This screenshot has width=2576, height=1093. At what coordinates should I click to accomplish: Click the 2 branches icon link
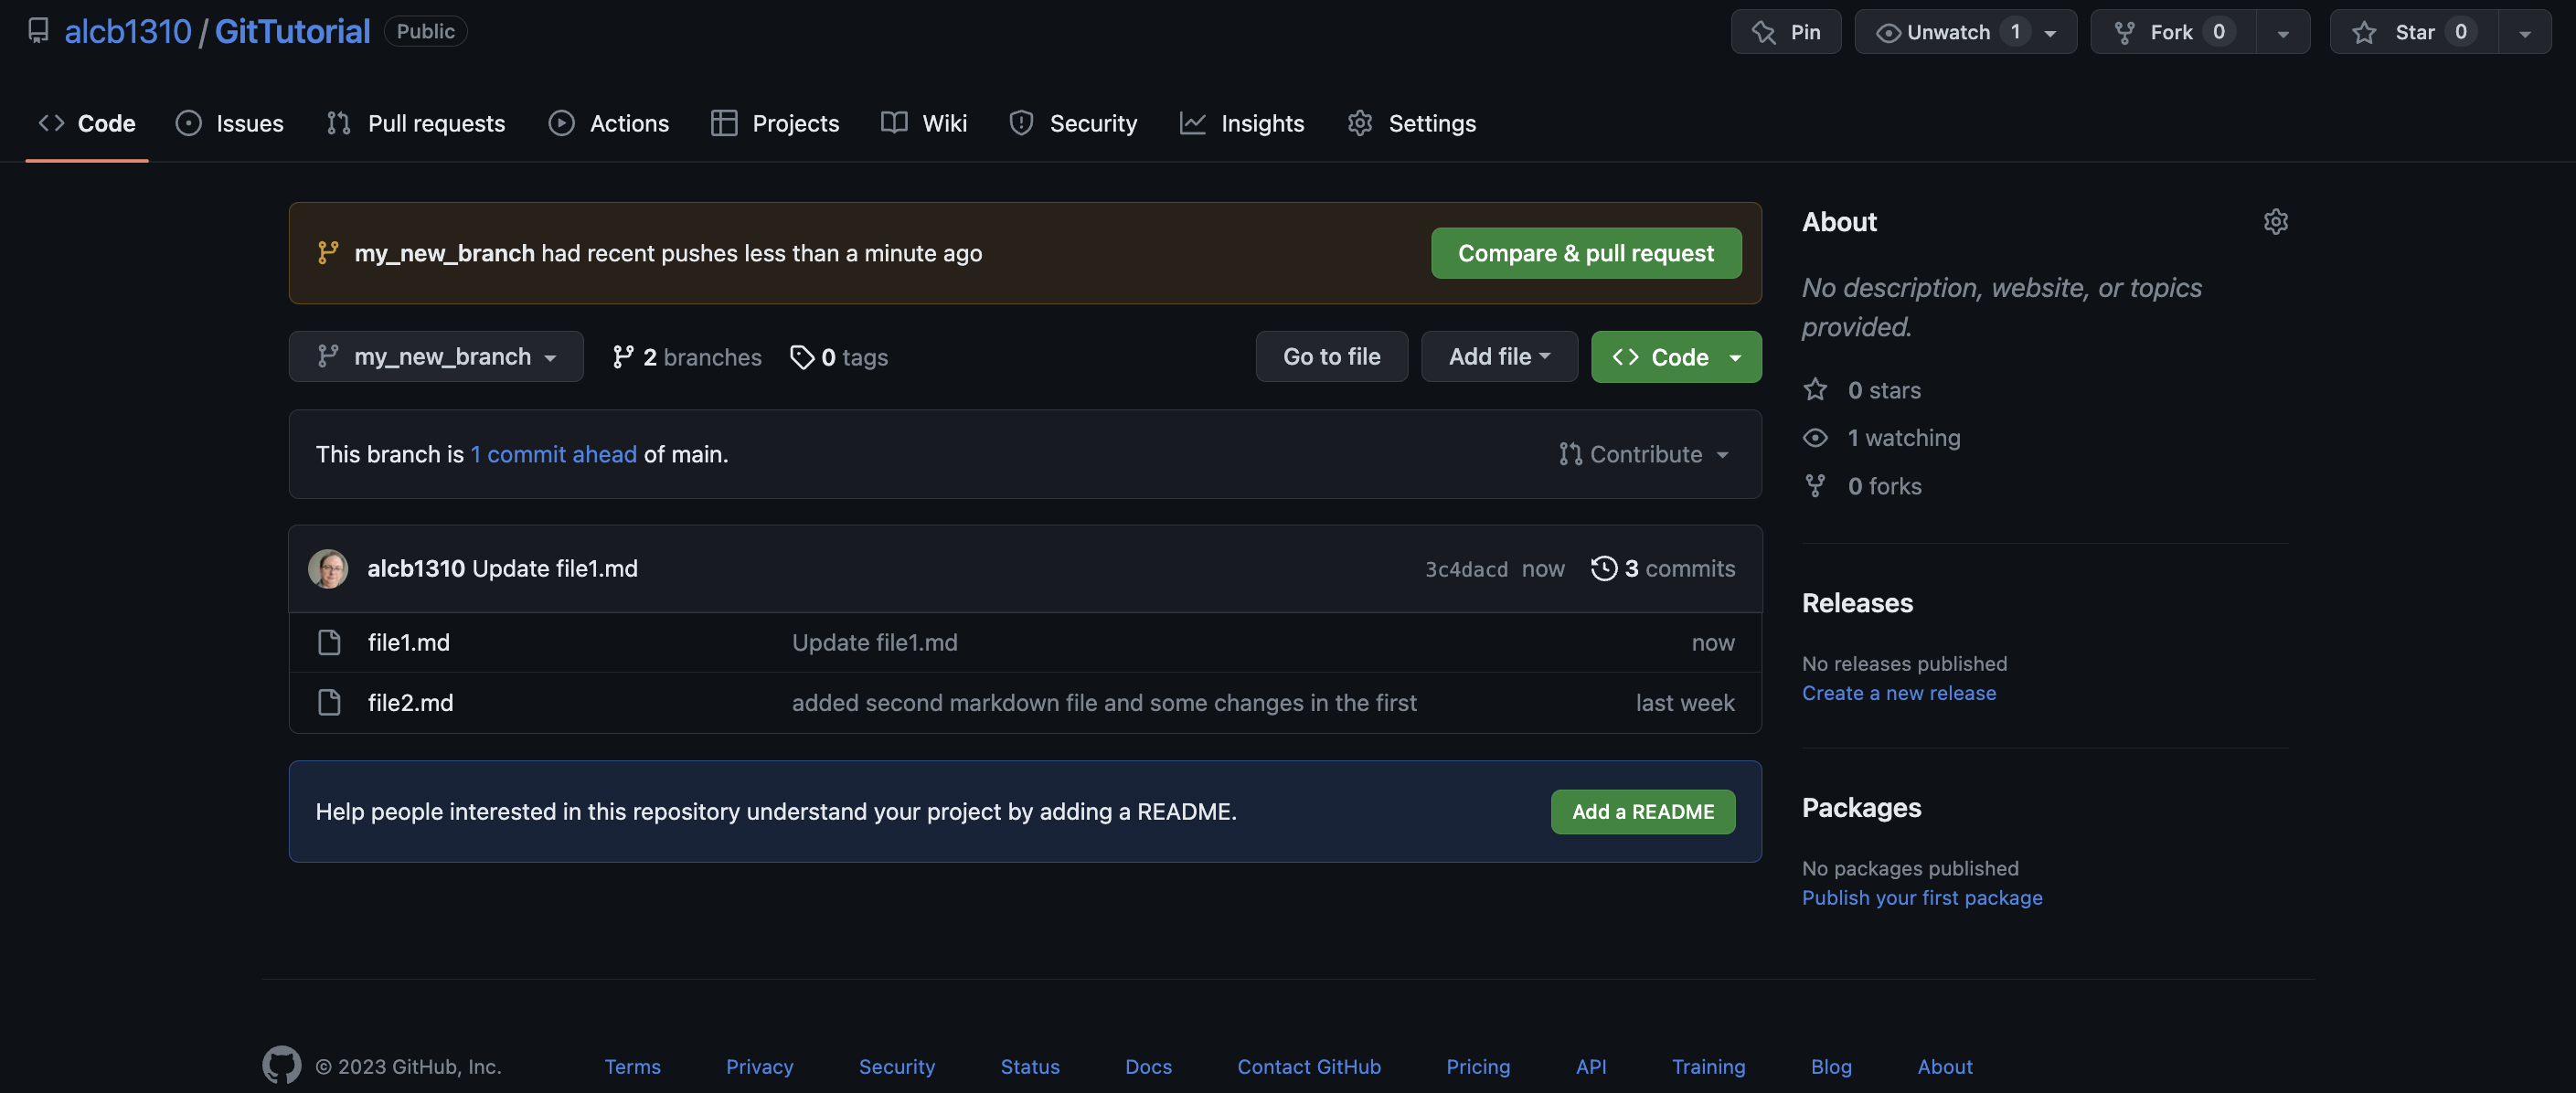(623, 357)
